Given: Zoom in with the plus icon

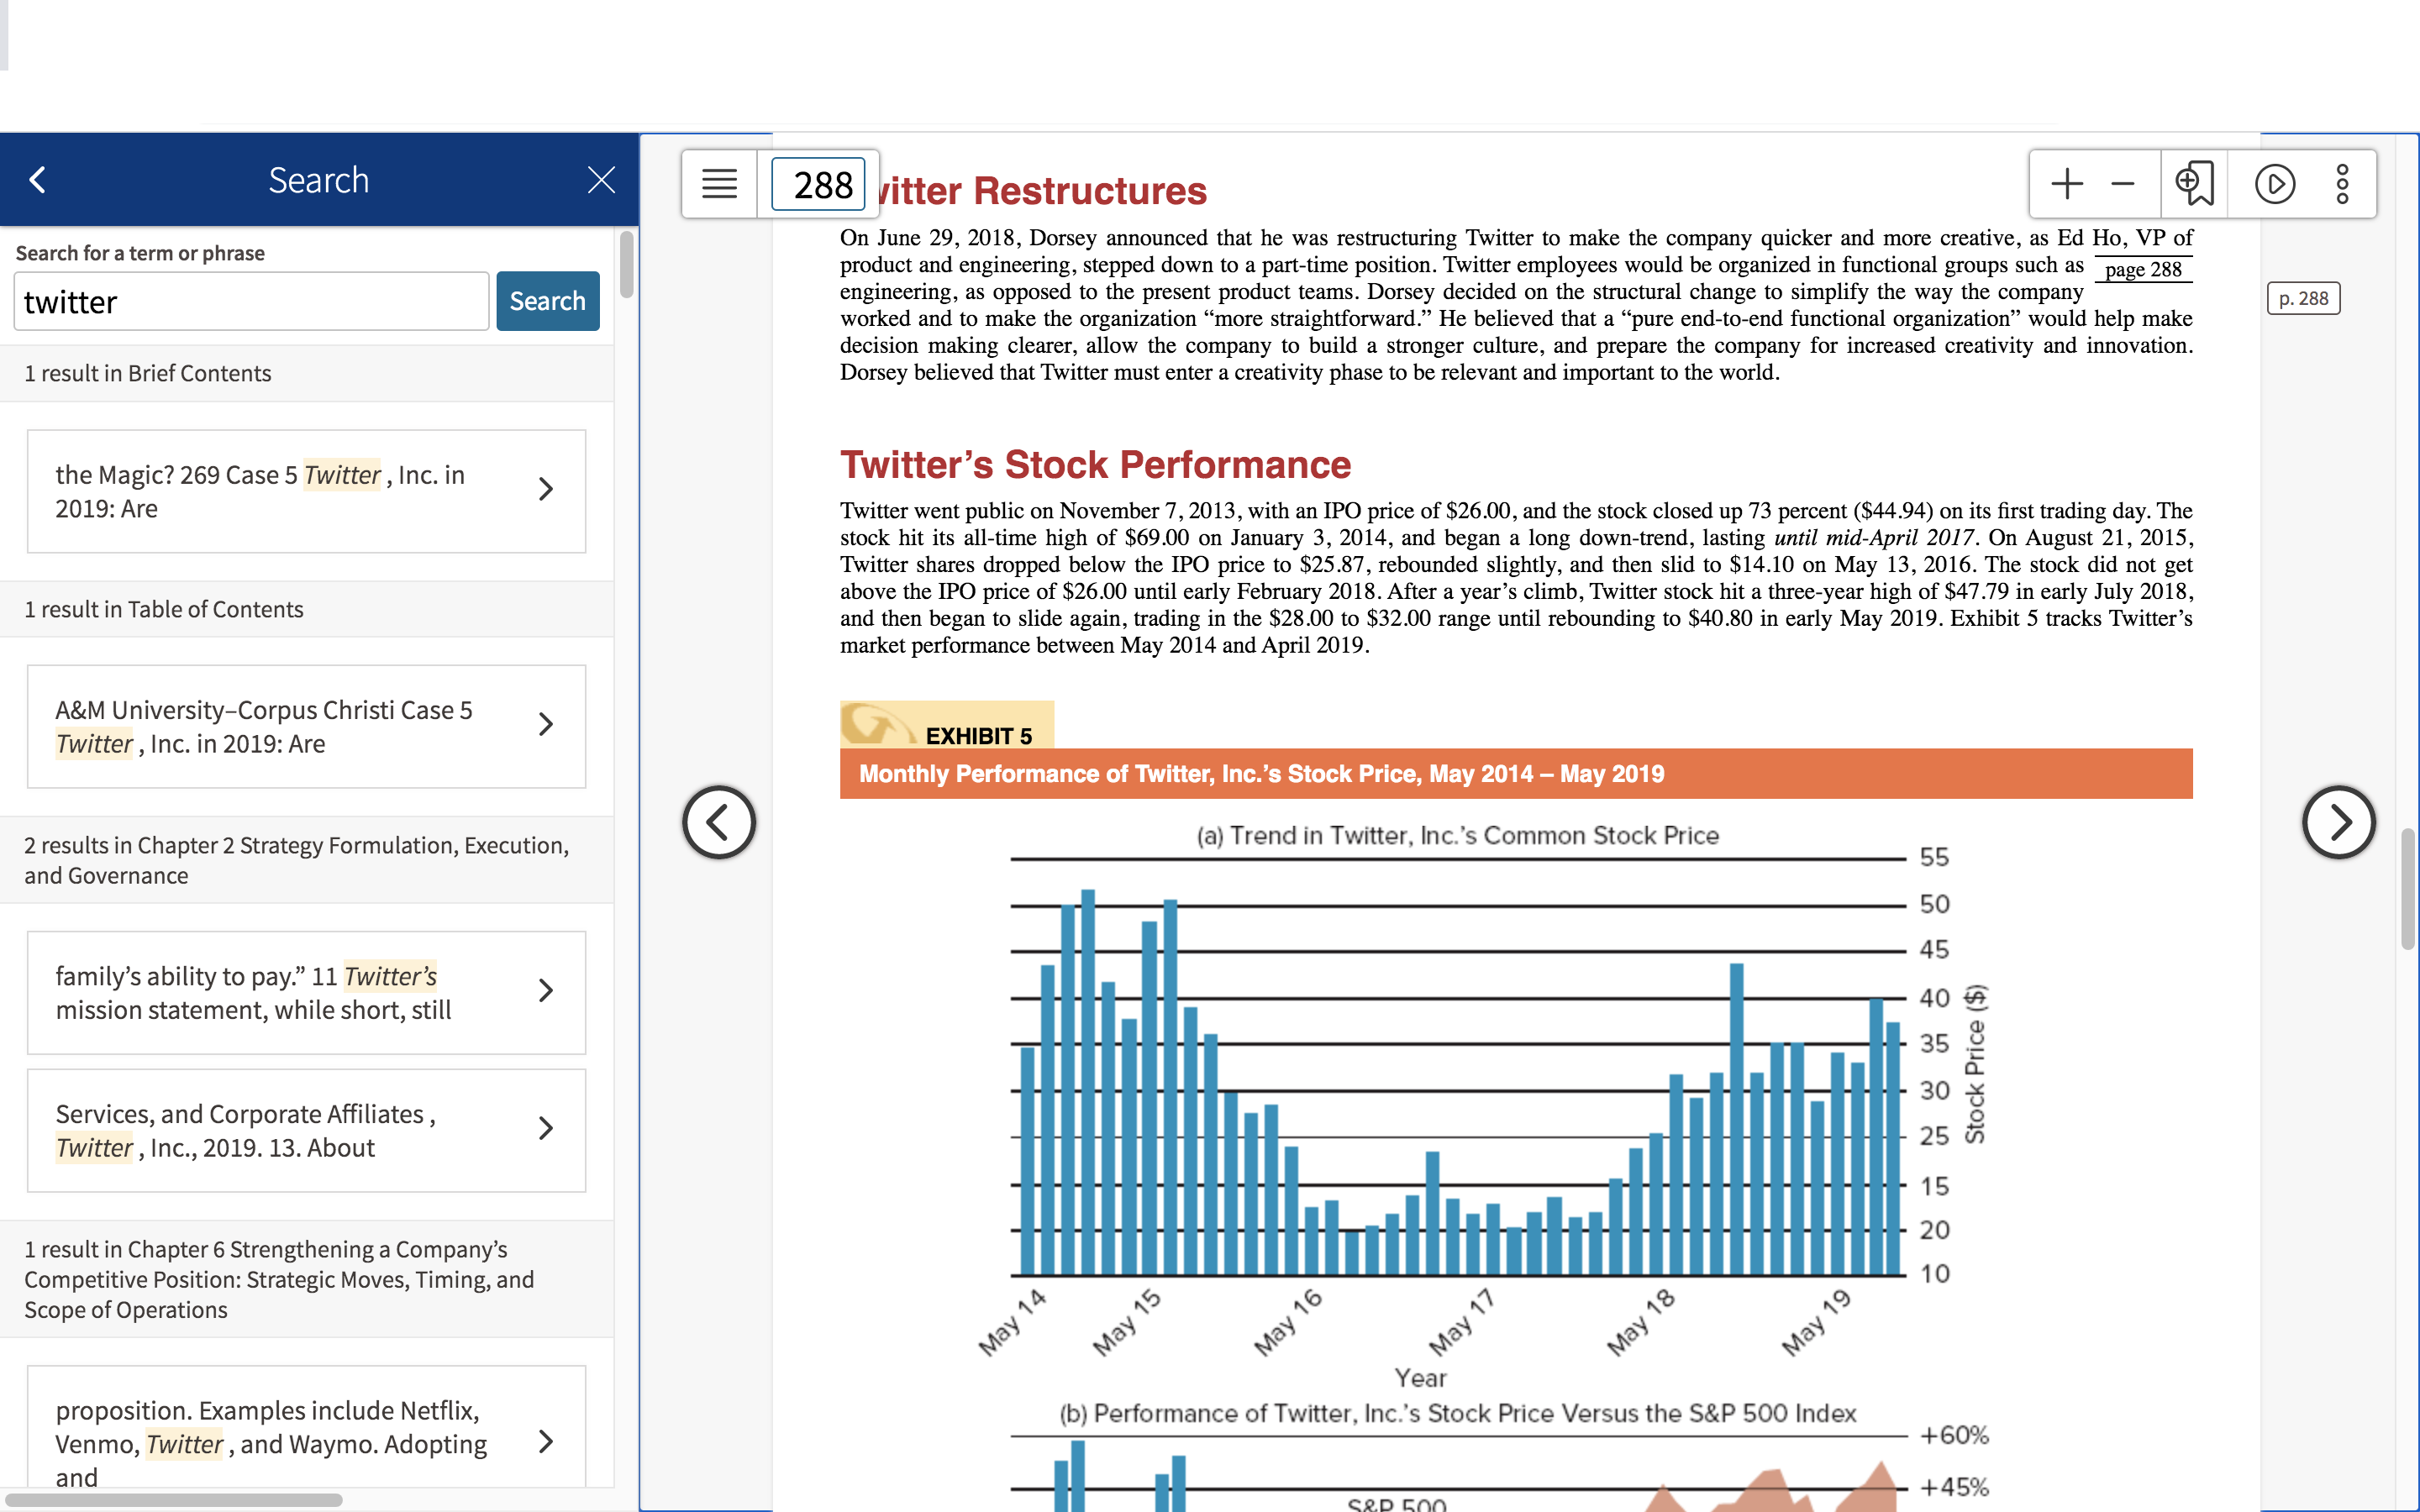Looking at the screenshot, I should coord(2066,184).
